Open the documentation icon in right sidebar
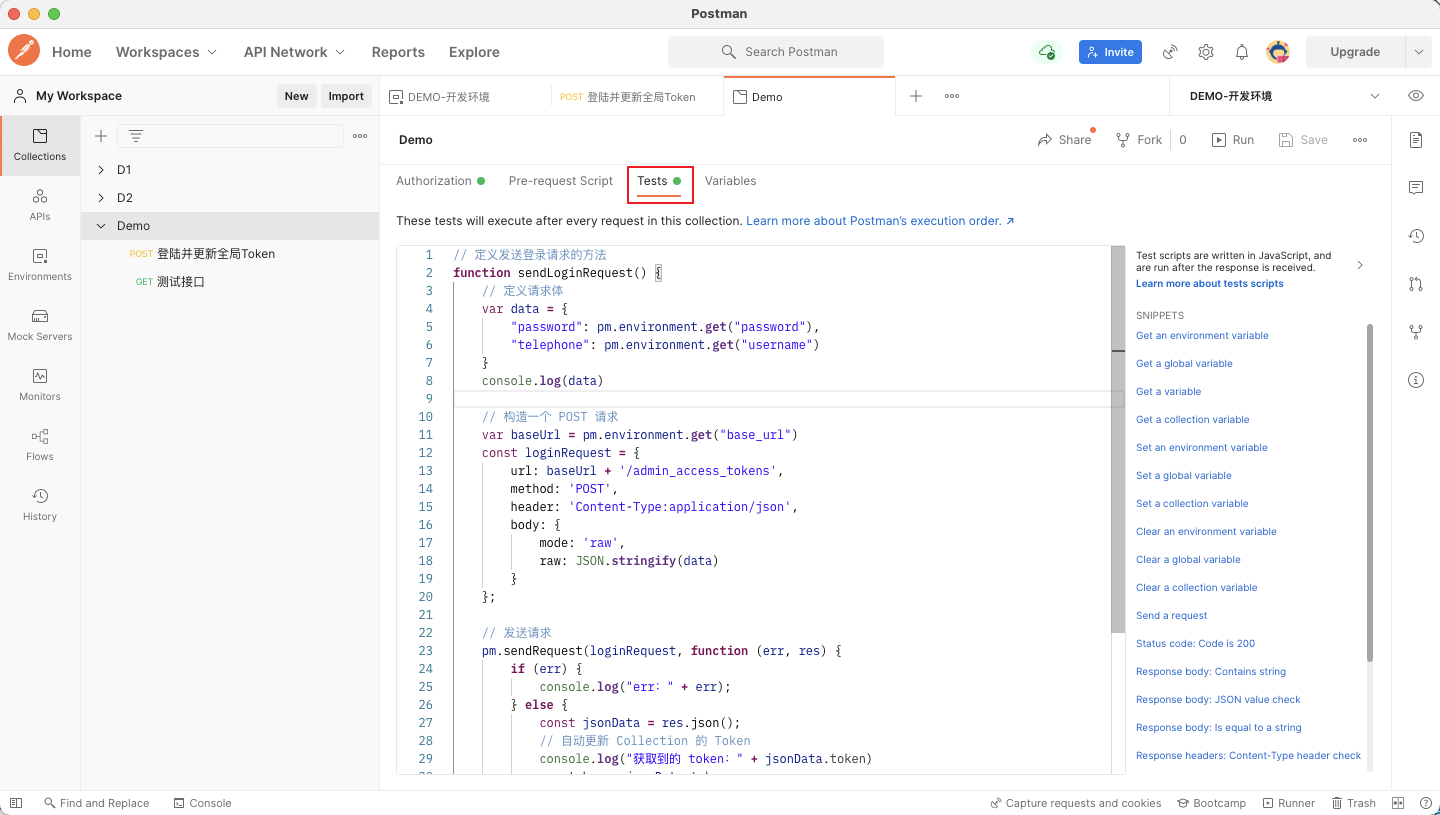This screenshot has height=815, width=1440. click(1415, 140)
